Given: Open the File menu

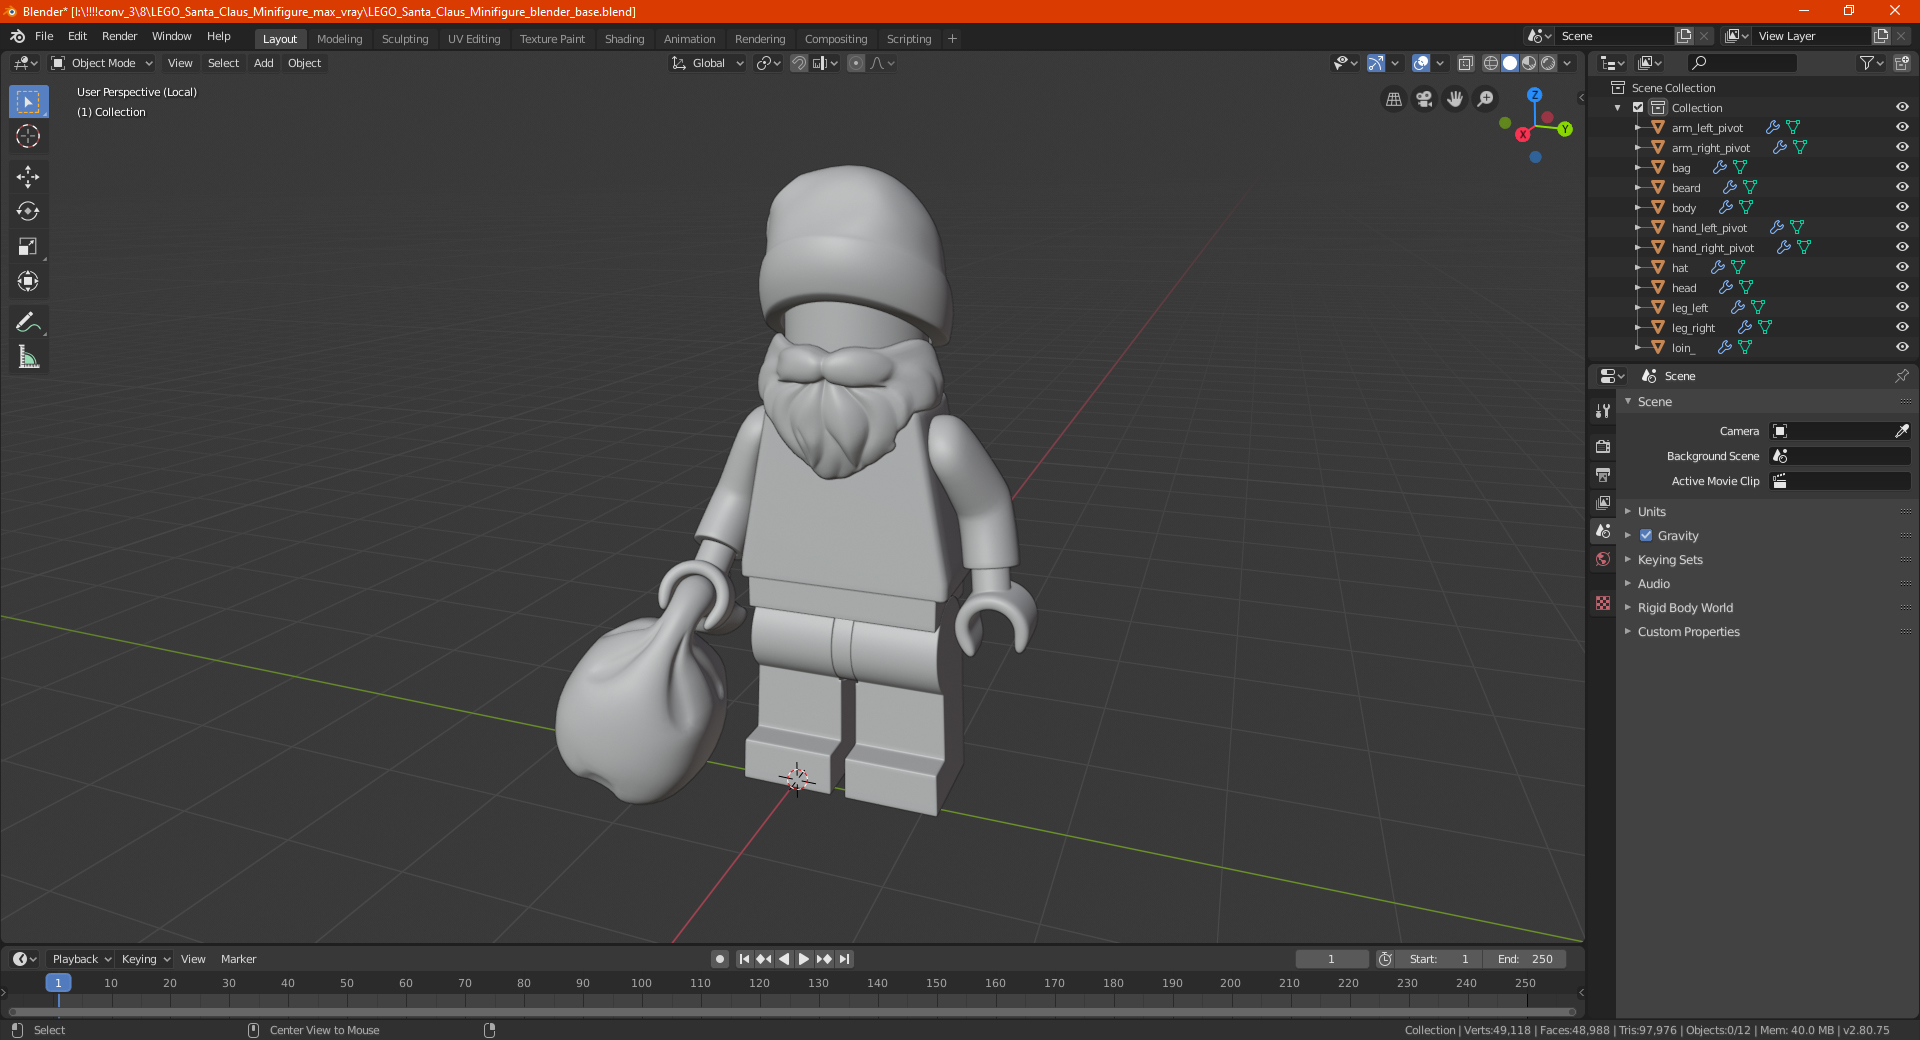Looking at the screenshot, I should [x=44, y=36].
